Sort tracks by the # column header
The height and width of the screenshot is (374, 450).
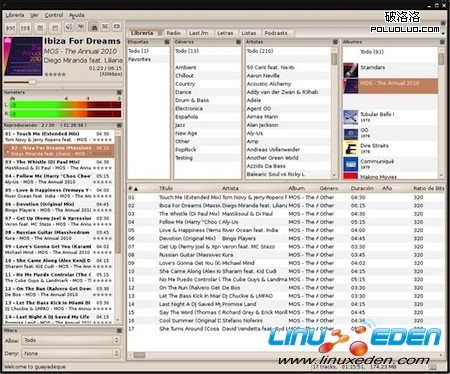tap(133, 189)
